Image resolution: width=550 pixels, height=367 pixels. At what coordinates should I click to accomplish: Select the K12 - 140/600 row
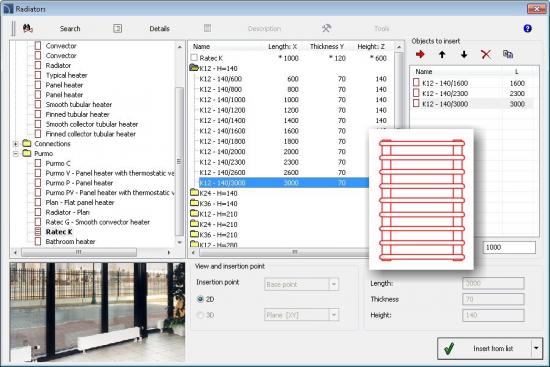(x=293, y=79)
